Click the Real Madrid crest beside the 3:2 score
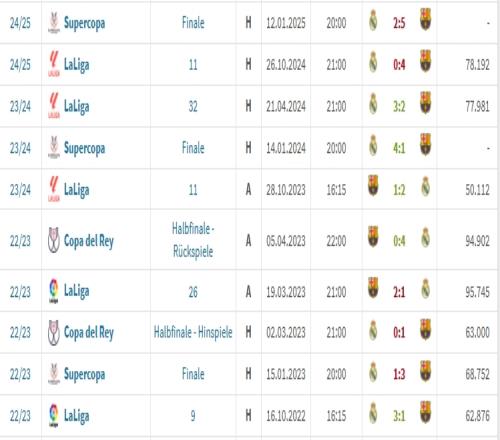The image size is (500, 440). [373, 103]
